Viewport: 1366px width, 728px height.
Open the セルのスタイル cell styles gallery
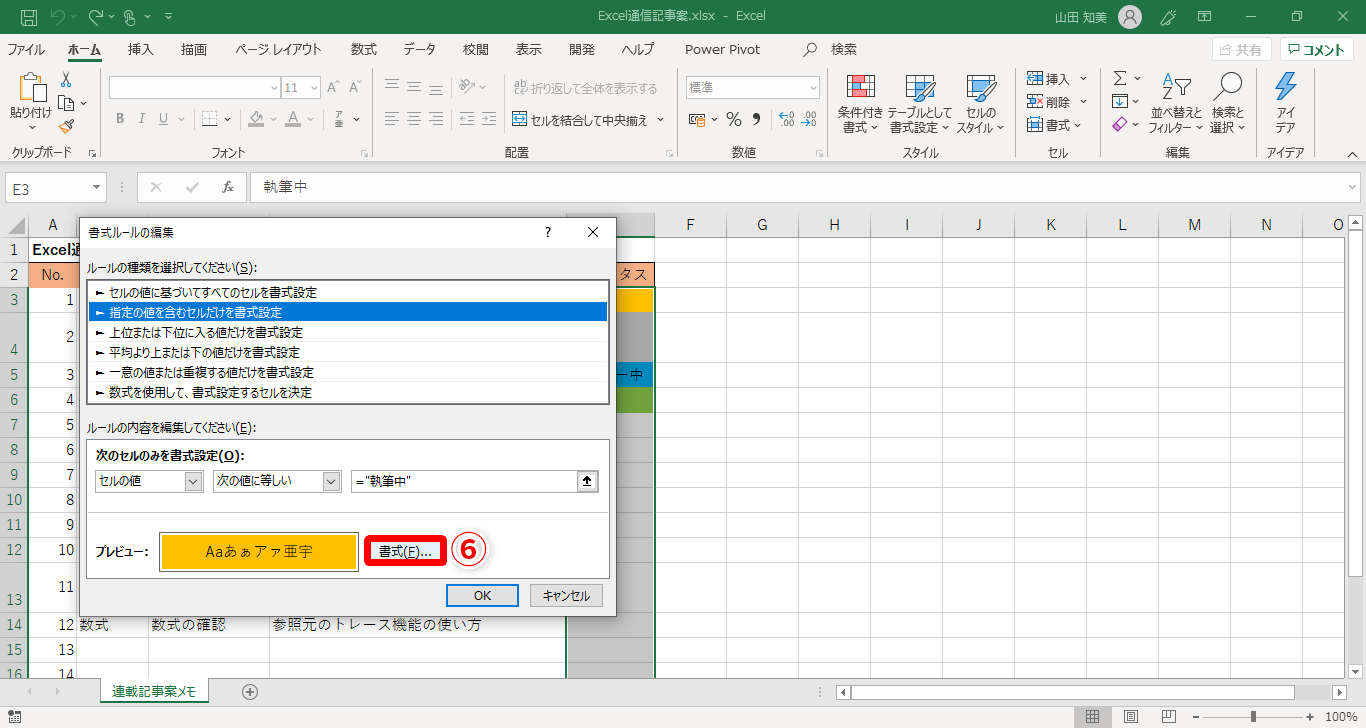(x=981, y=104)
